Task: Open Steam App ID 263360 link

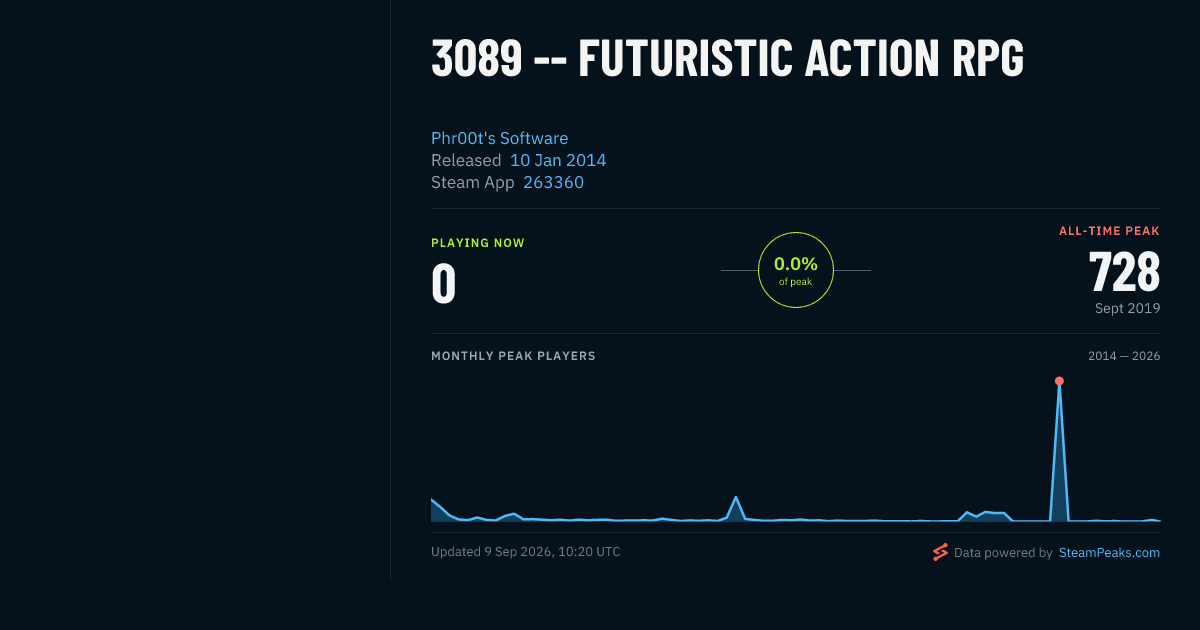Action: (553, 182)
